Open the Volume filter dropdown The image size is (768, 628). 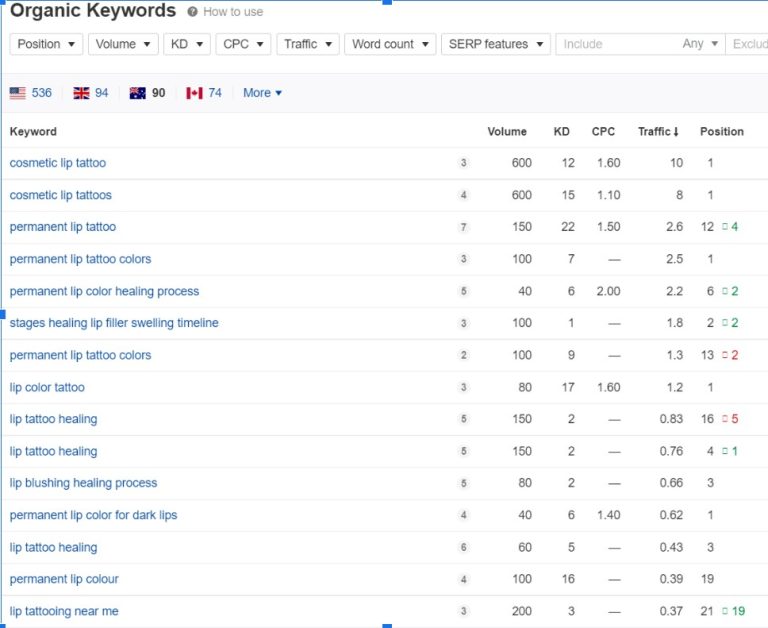(x=123, y=44)
